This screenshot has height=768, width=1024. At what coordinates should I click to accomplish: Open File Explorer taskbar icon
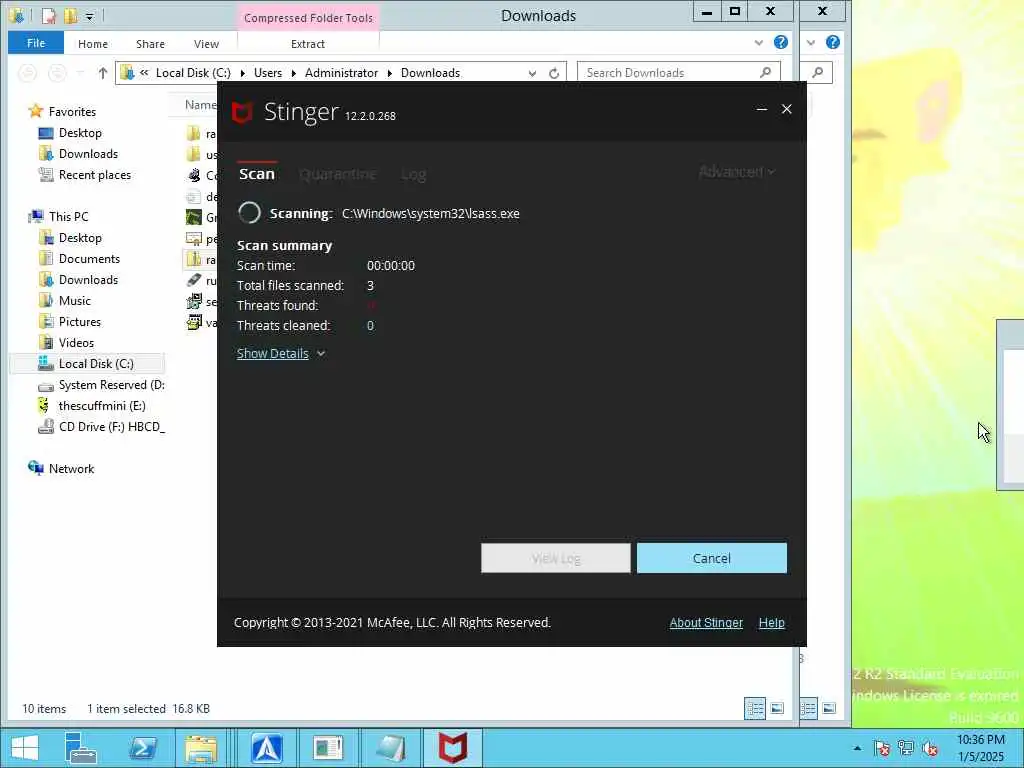pyautogui.click(x=200, y=748)
